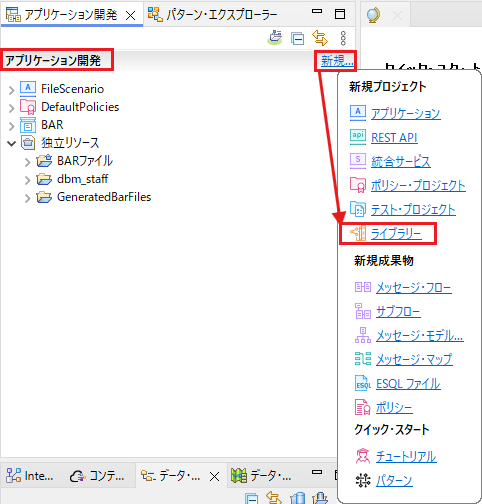Open the コンテ... bottom tab
Screen dimensions: 482x504
[x=97, y=476]
